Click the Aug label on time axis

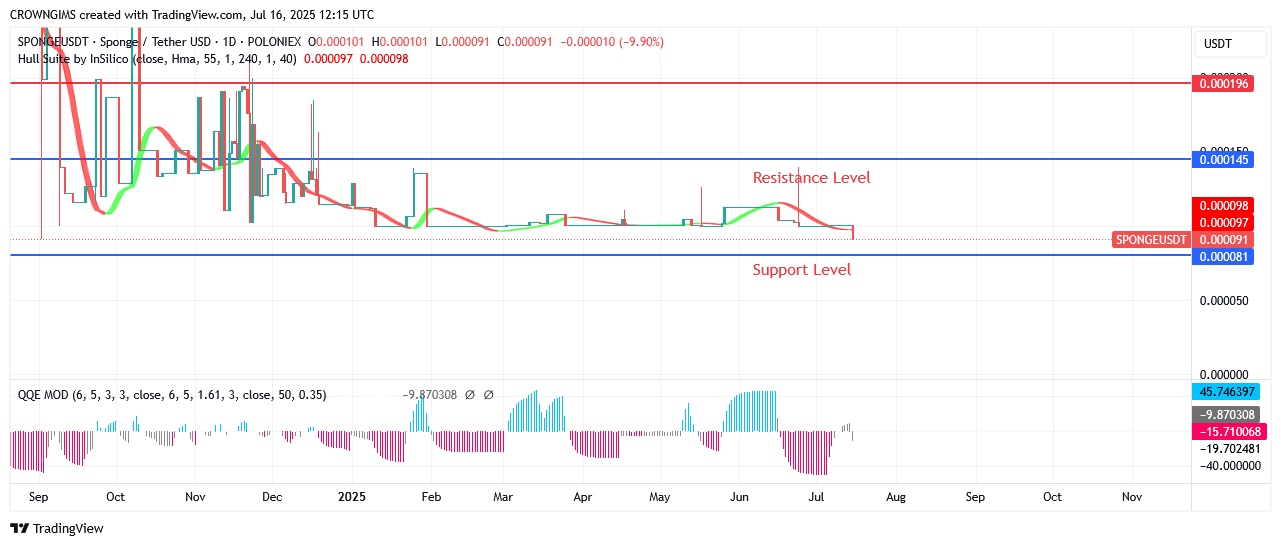896,497
